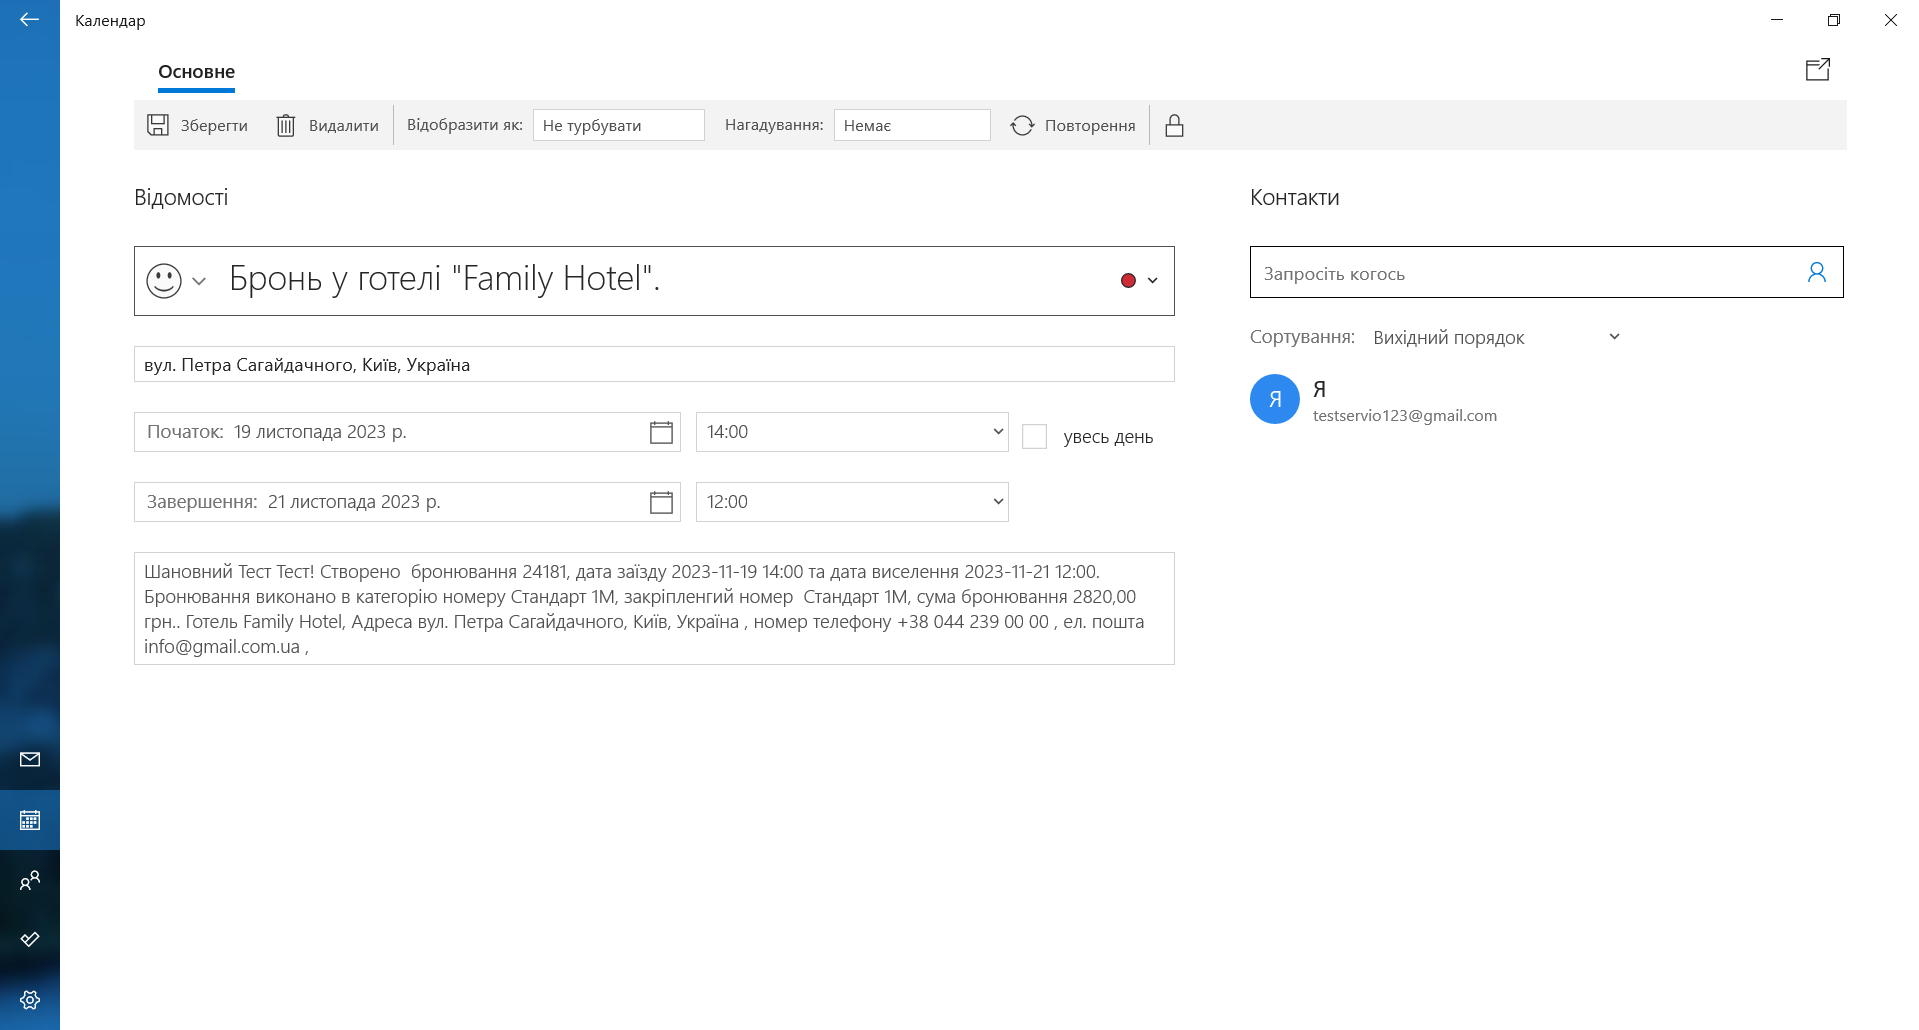The image size is (1919, 1030).
Task: Open start date calendar picker
Action: (661, 432)
